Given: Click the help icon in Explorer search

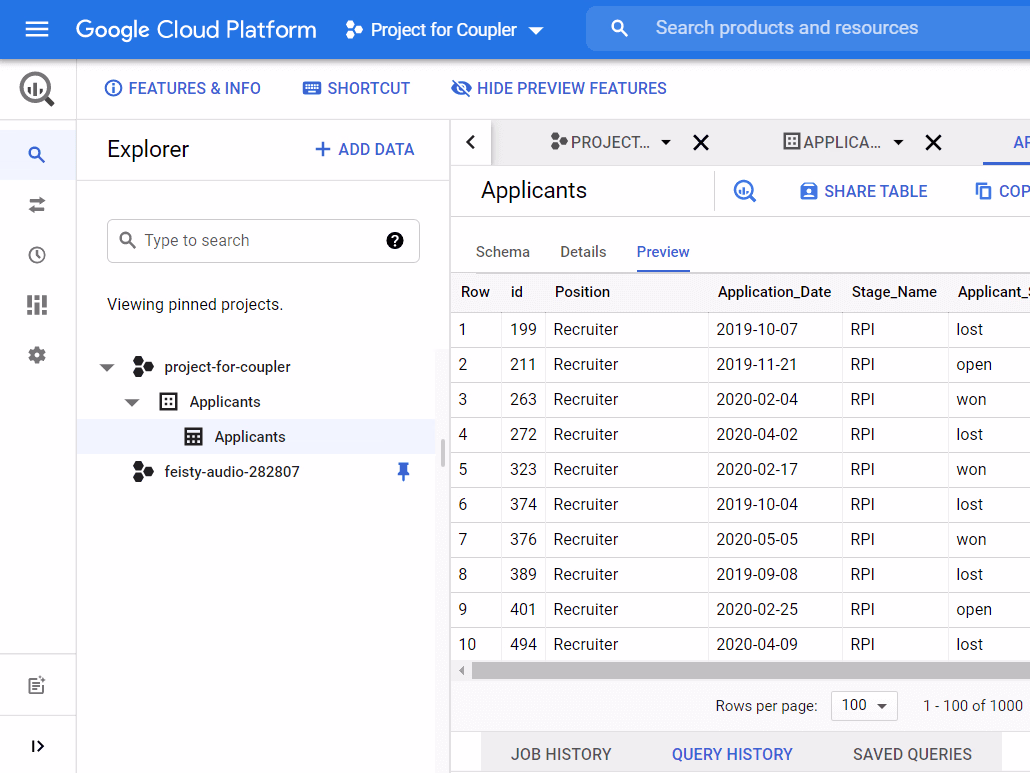Looking at the screenshot, I should pyautogui.click(x=395, y=240).
